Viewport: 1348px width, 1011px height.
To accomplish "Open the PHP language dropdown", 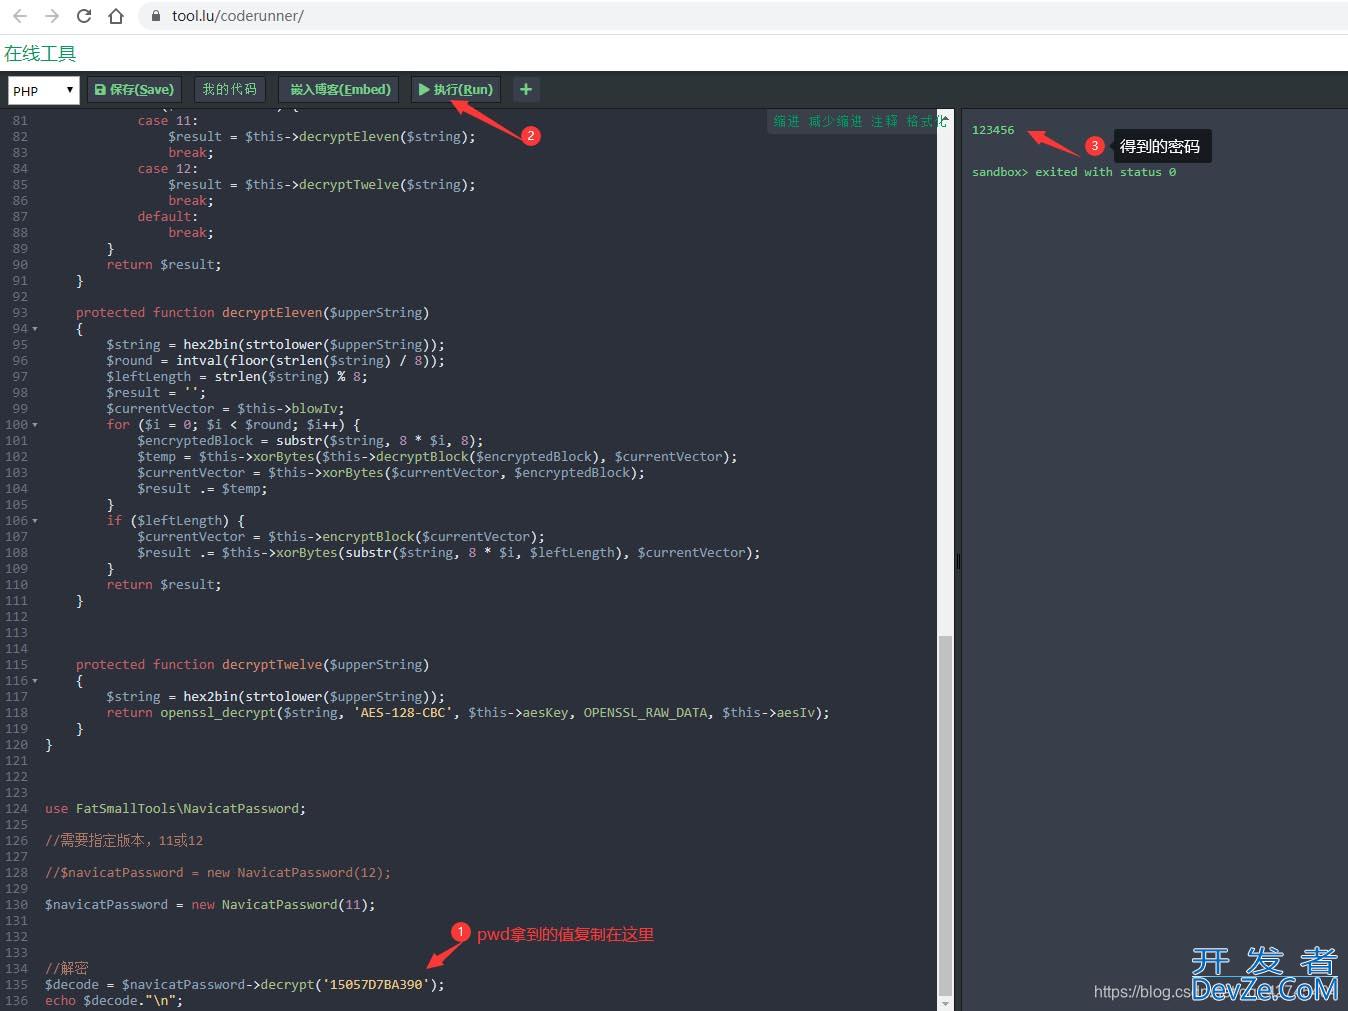I will (x=43, y=90).
